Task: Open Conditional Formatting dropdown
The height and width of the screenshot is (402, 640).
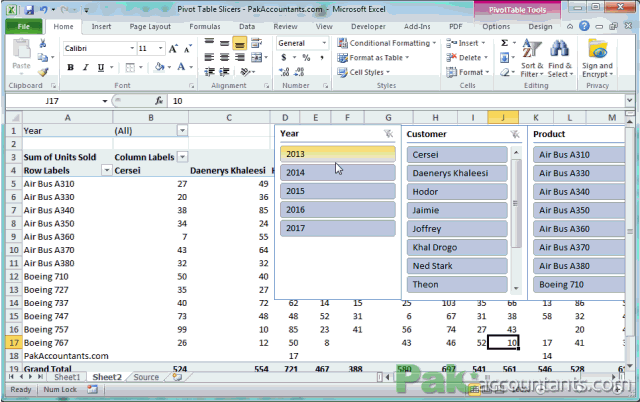Action: point(387,43)
